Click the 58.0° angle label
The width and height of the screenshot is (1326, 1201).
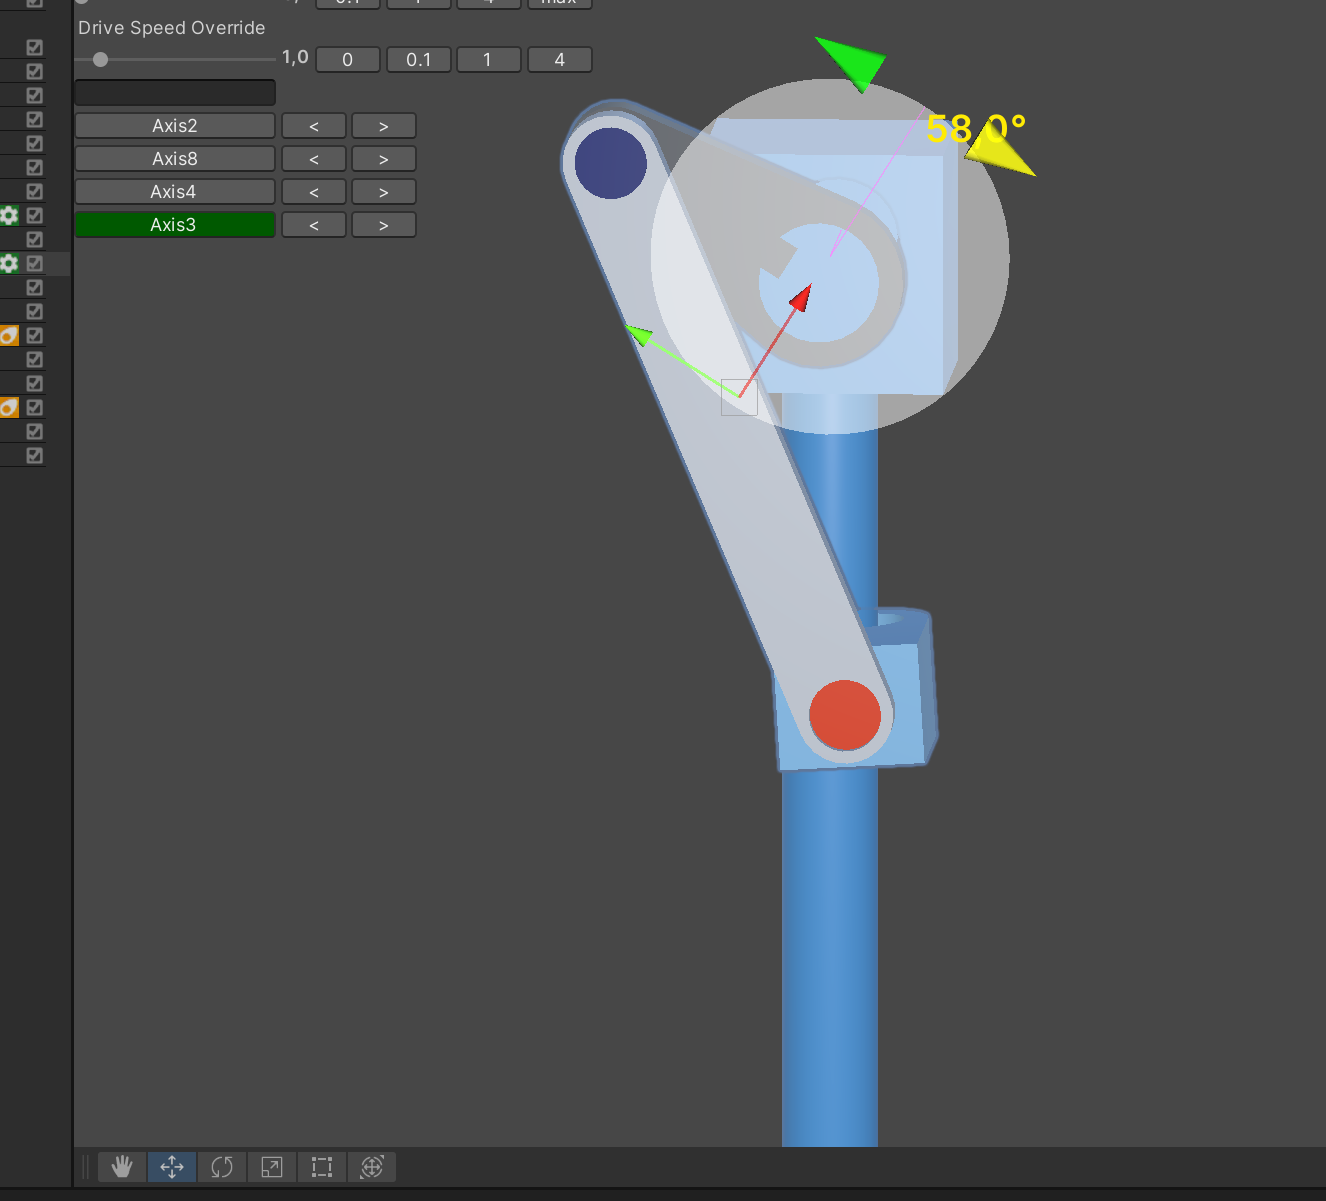click(976, 128)
